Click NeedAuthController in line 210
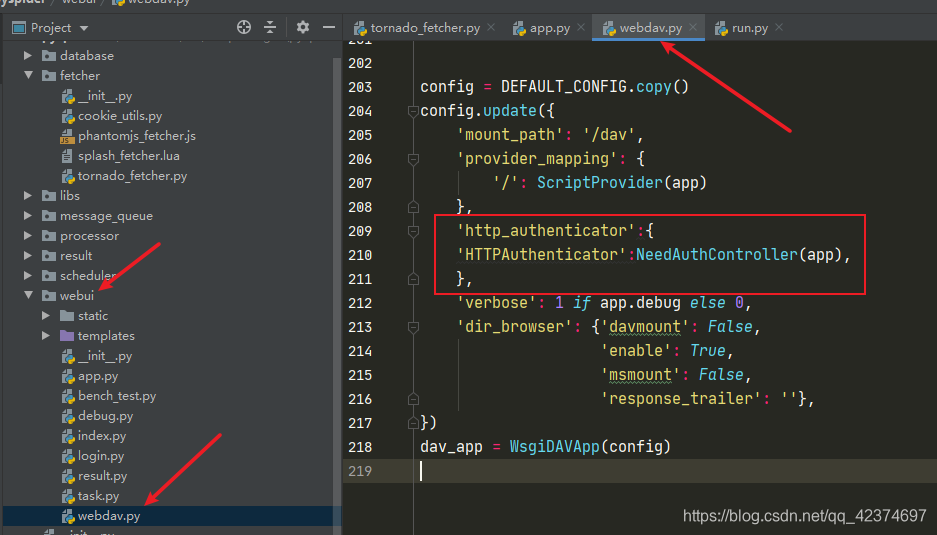 [x=716, y=255]
